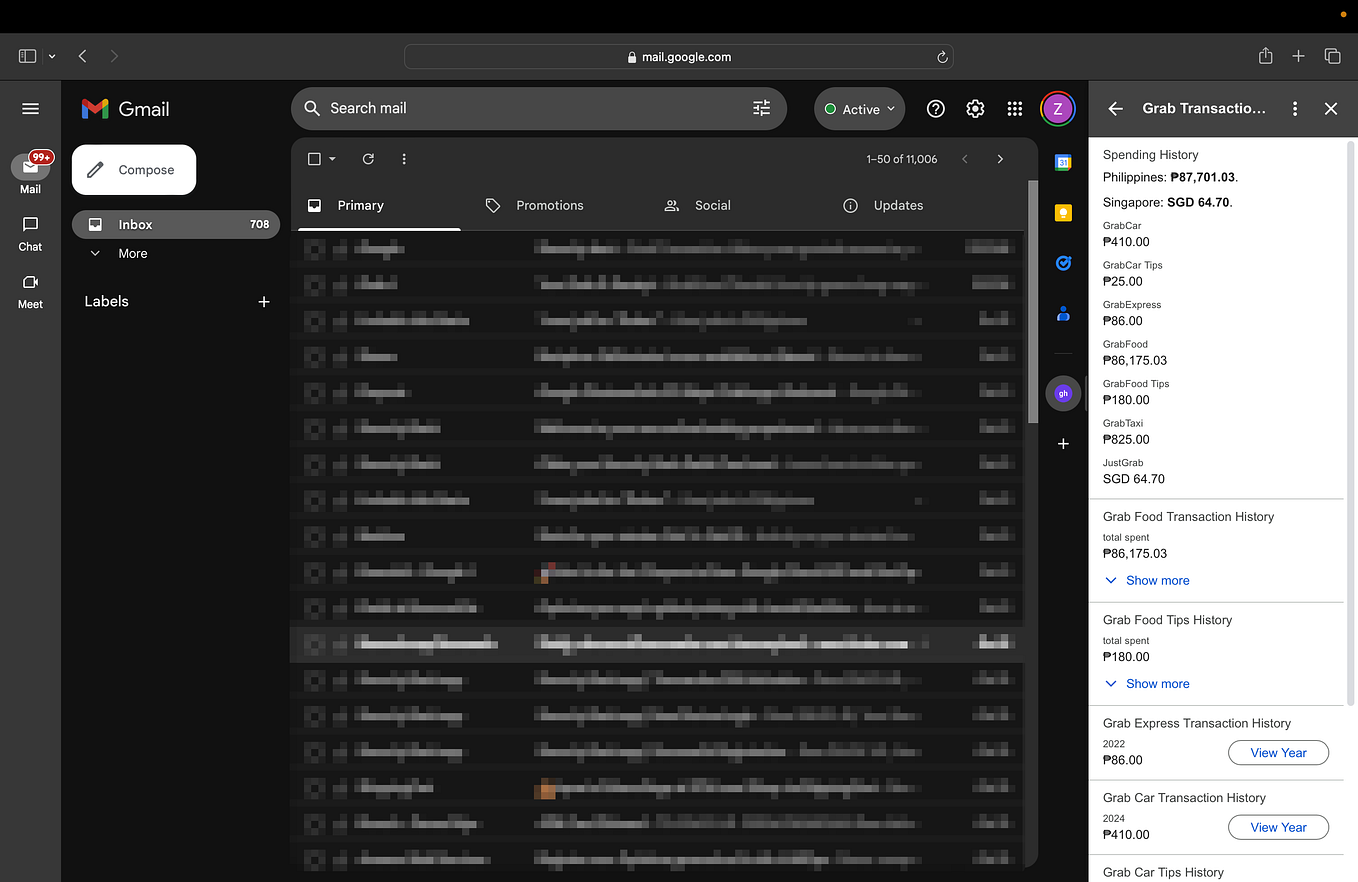This screenshot has width=1358, height=882.
Task: Click the mail.google.com address bar
Action: tap(678, 57)
